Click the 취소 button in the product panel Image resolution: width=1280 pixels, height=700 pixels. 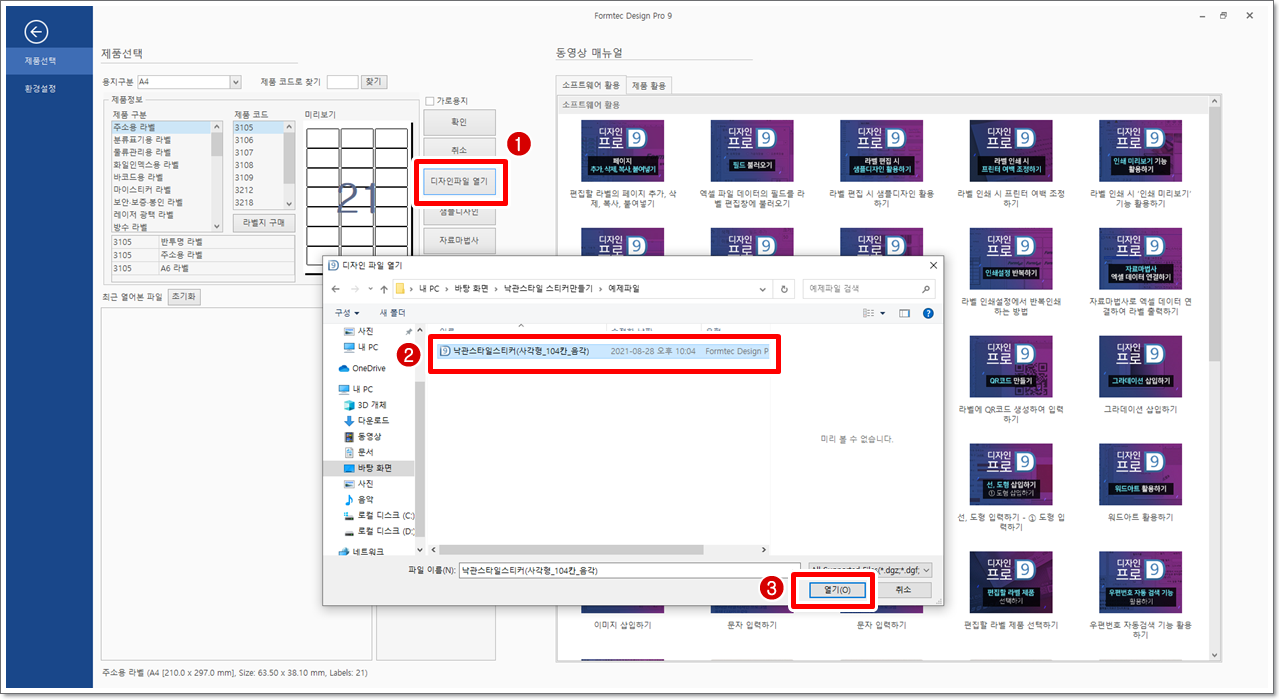click(459, 150)
